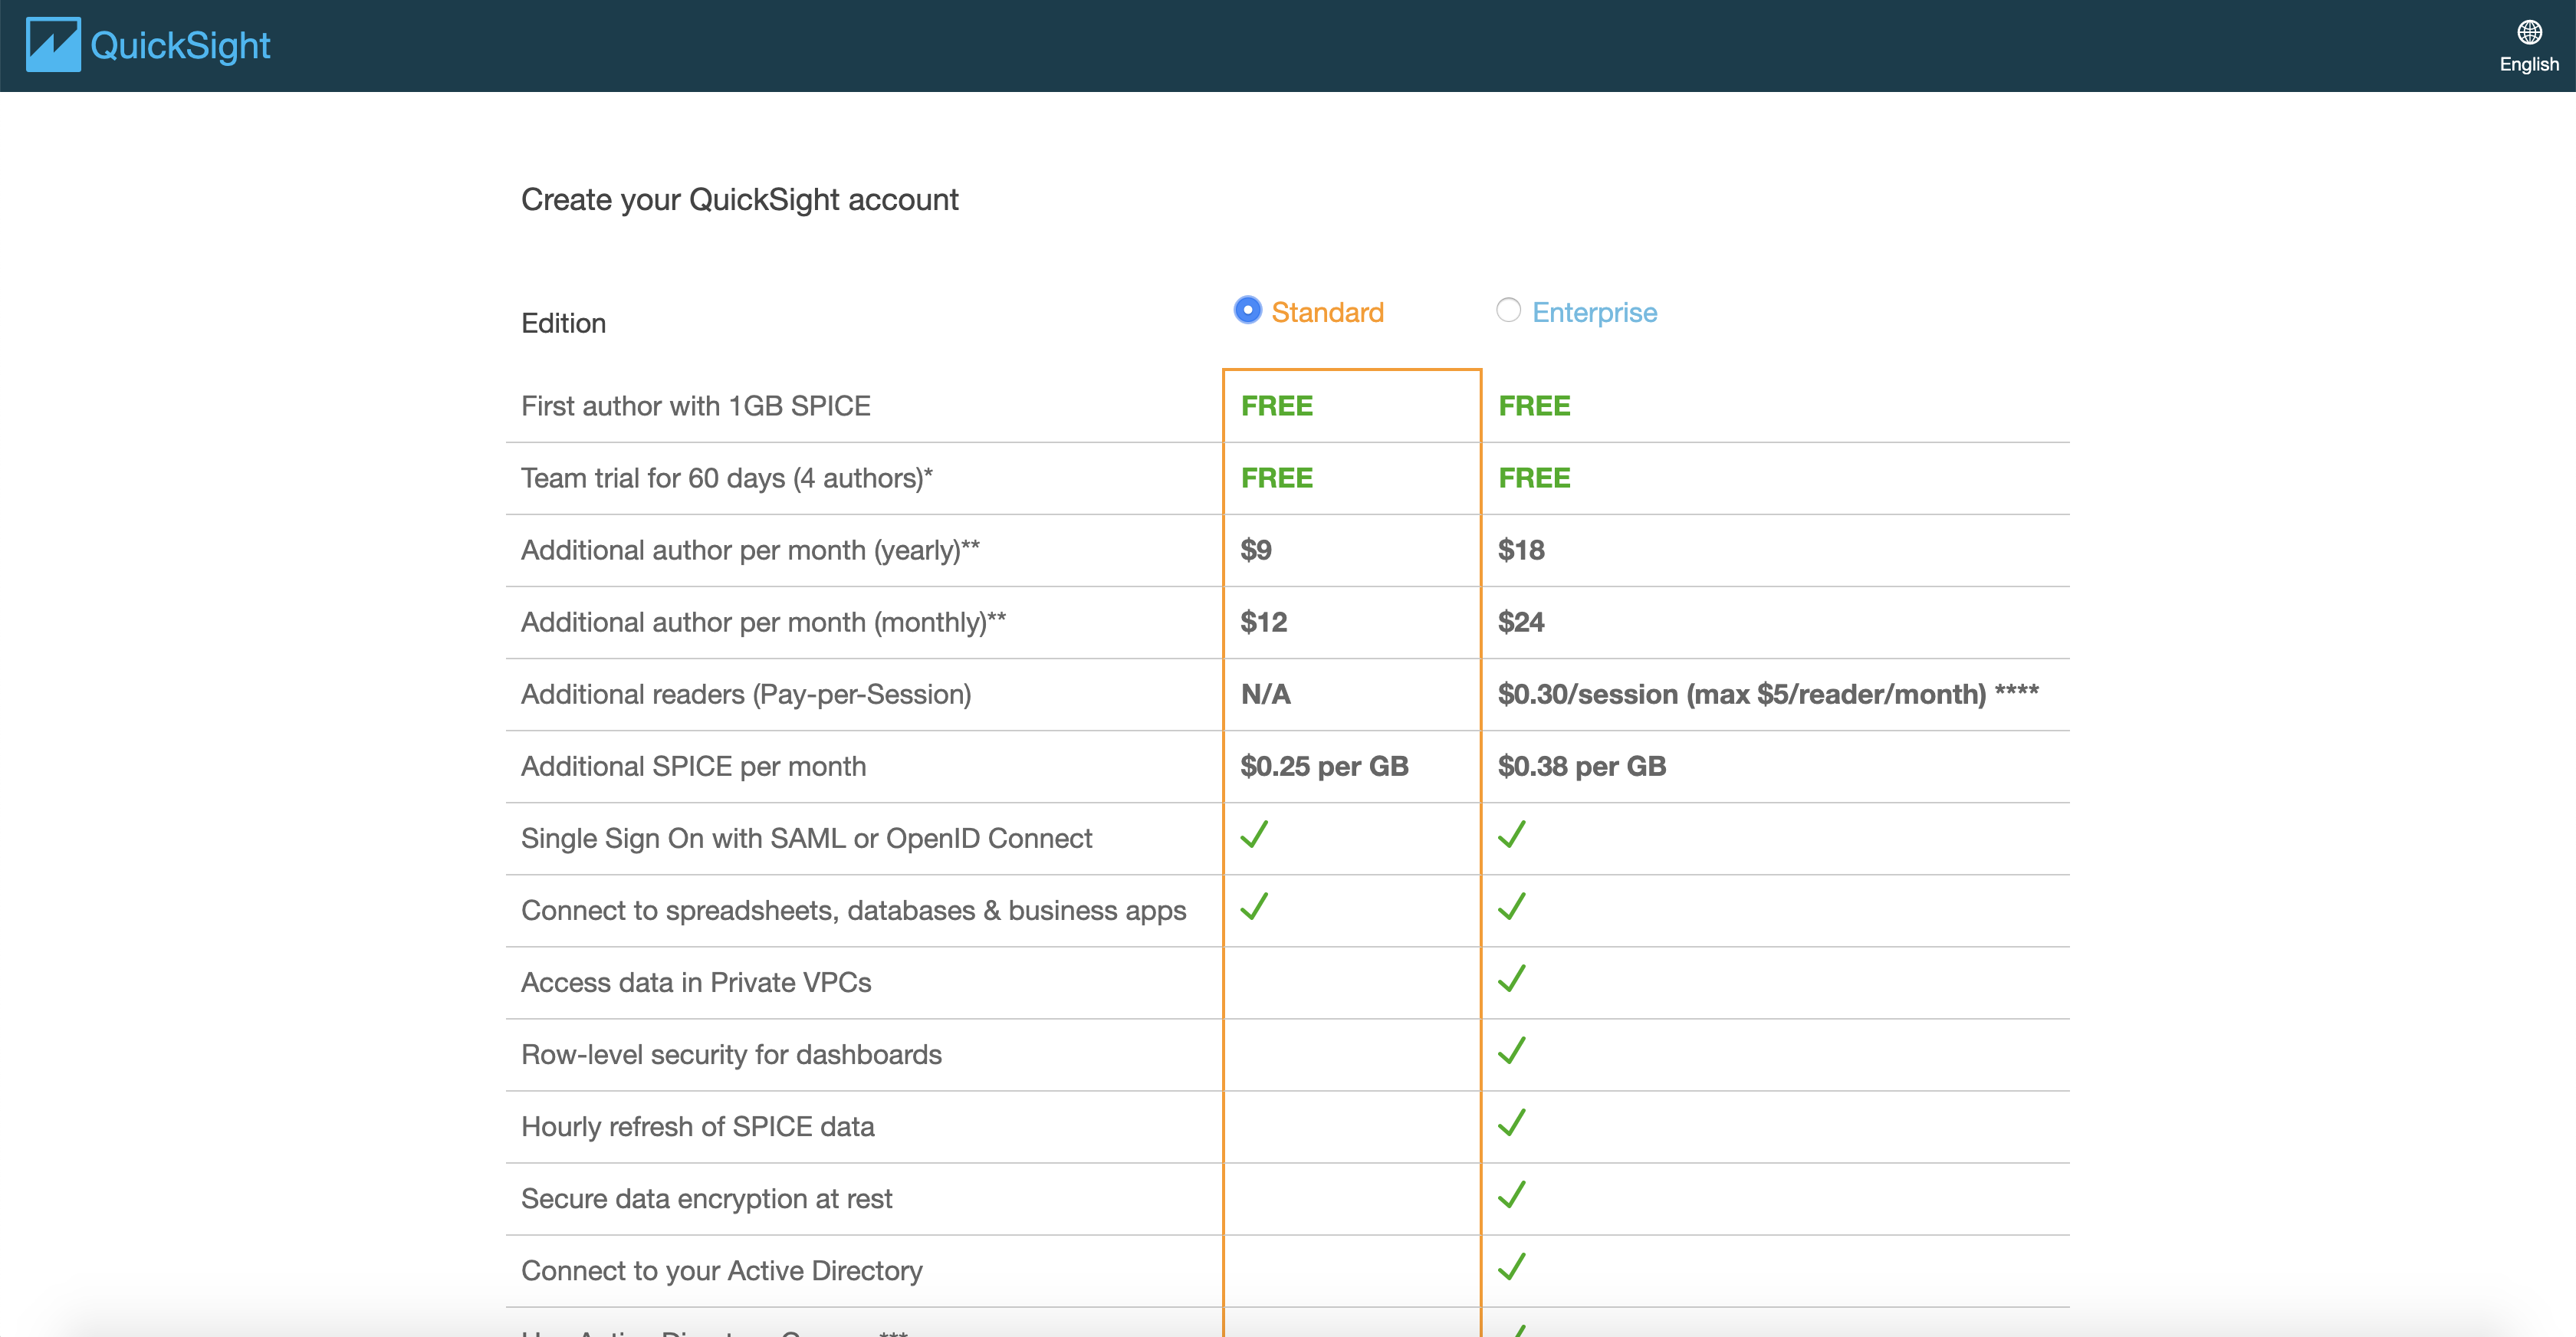
Task: Click Standard checkmark for Connect to spreadsheets
Action: (x=1254, y=907)
